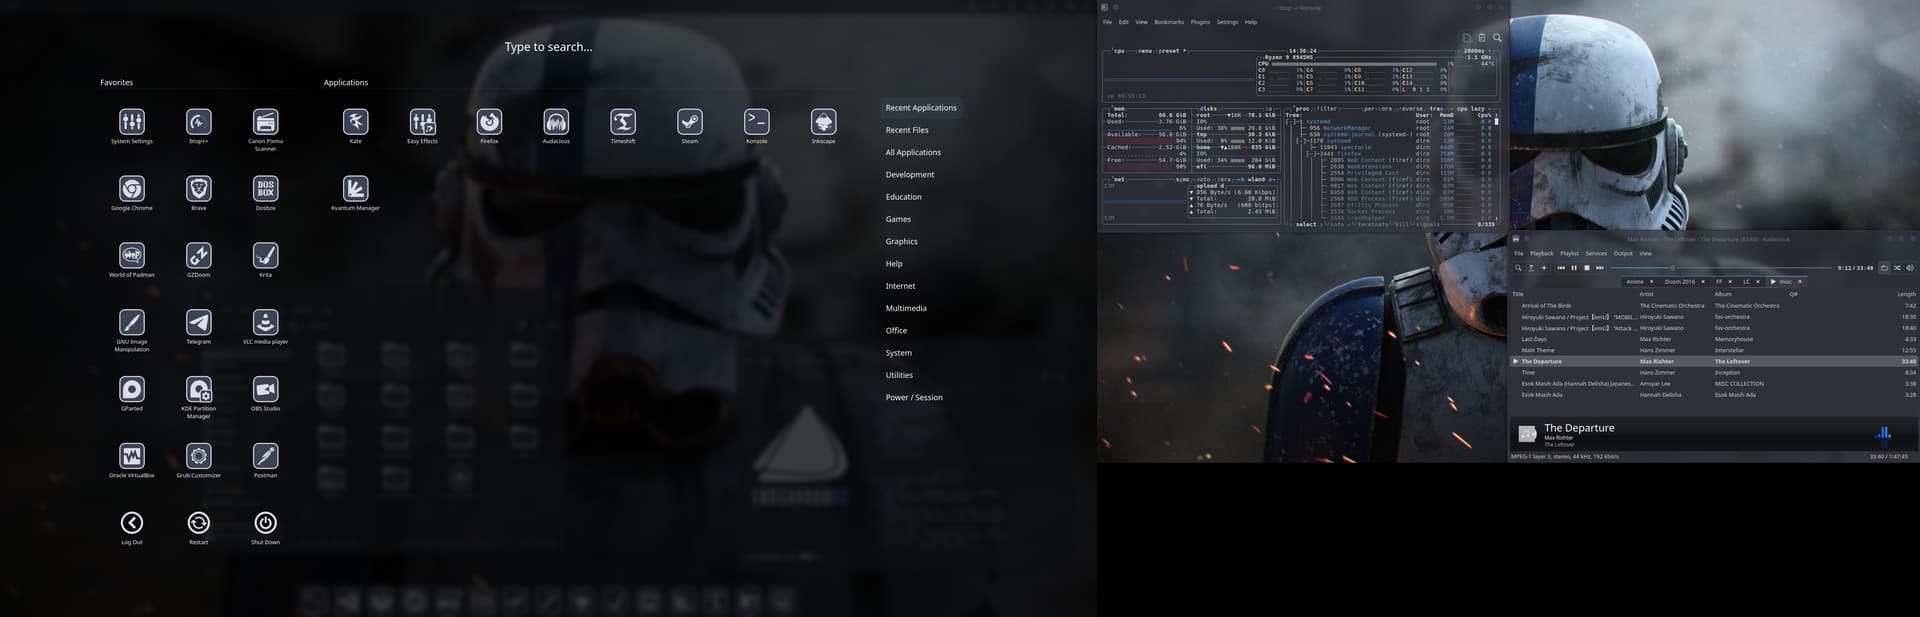Open the Graphics category
1920x617 pixels.
tap(901, 241)
